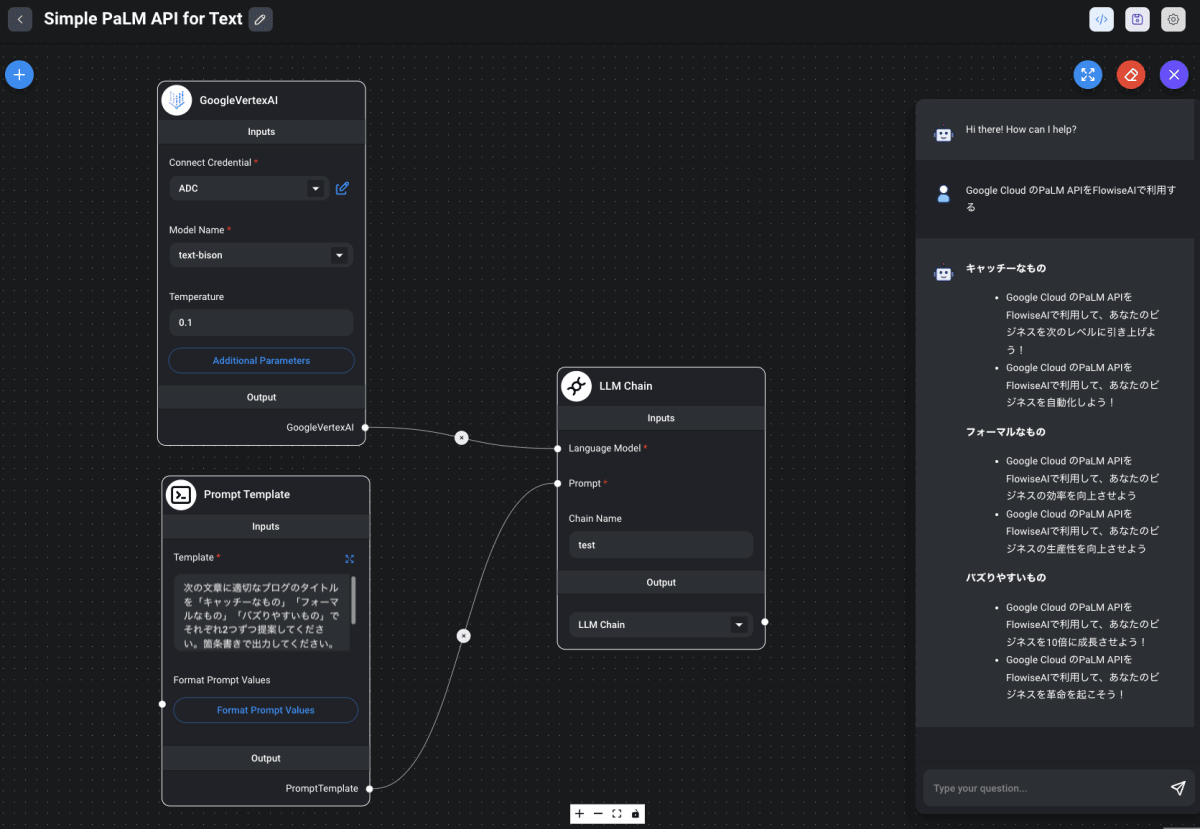Screen dimensions: 1200x829
Task: Fit the view to the canvas
Action: click(x=617, y=814)
